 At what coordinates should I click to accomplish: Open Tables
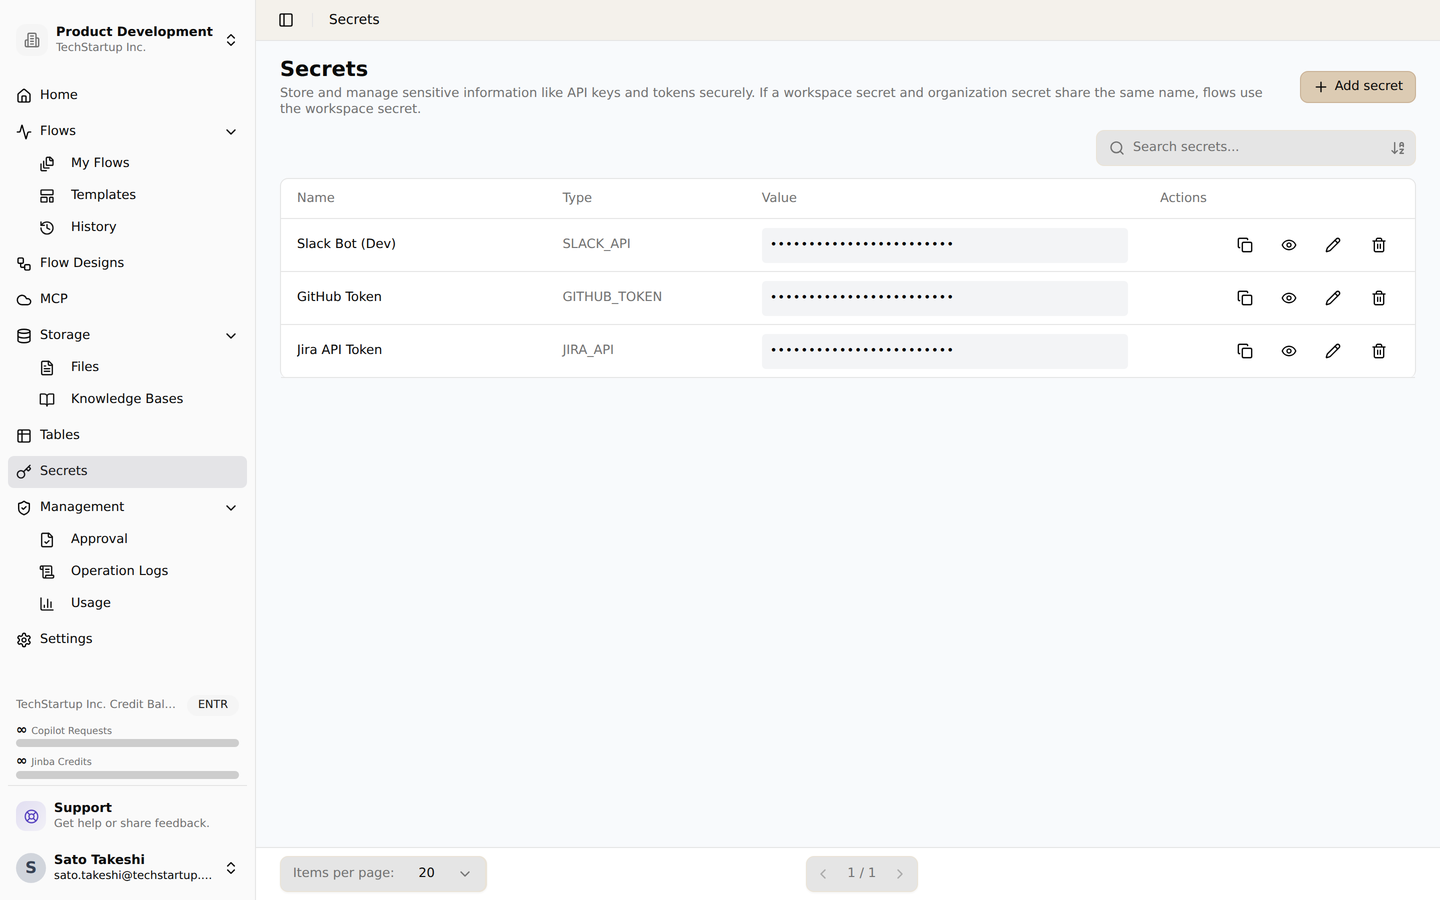point(127,435)
